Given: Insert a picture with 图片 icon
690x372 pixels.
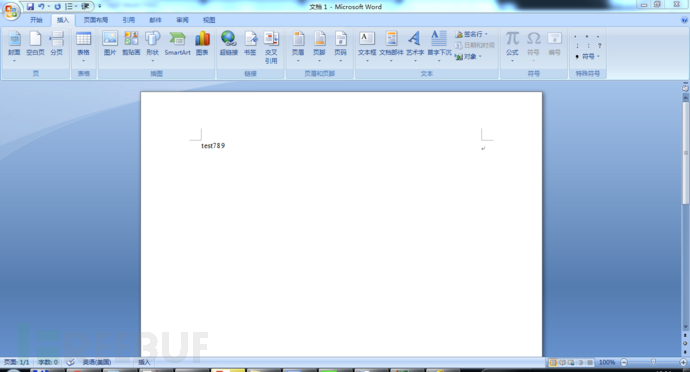Looking at the screenshot, I should (x=110, y=44).
